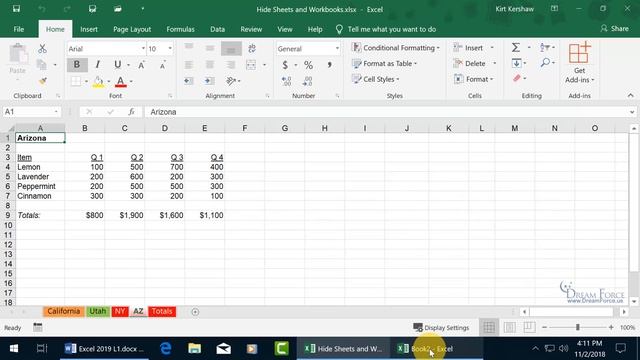Image resolution: width=640 pixels, height=360 pixels.
Task: Toggle Align Left
Action: 189,64
